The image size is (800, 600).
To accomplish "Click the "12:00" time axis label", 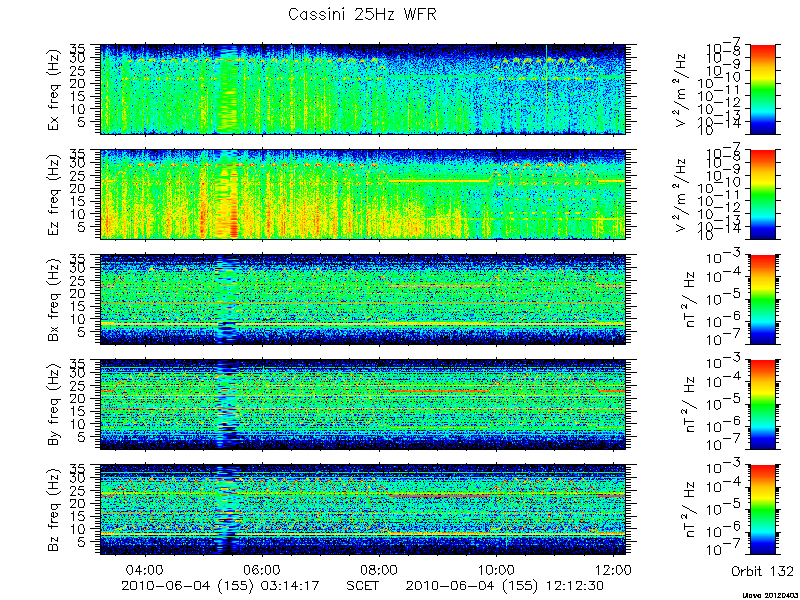I will (613, 568).
